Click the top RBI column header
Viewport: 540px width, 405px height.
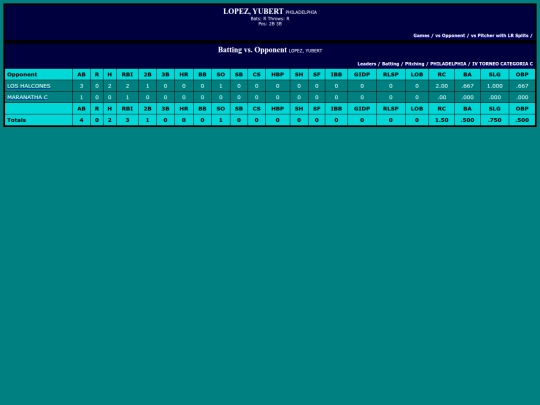click(127, 74)
